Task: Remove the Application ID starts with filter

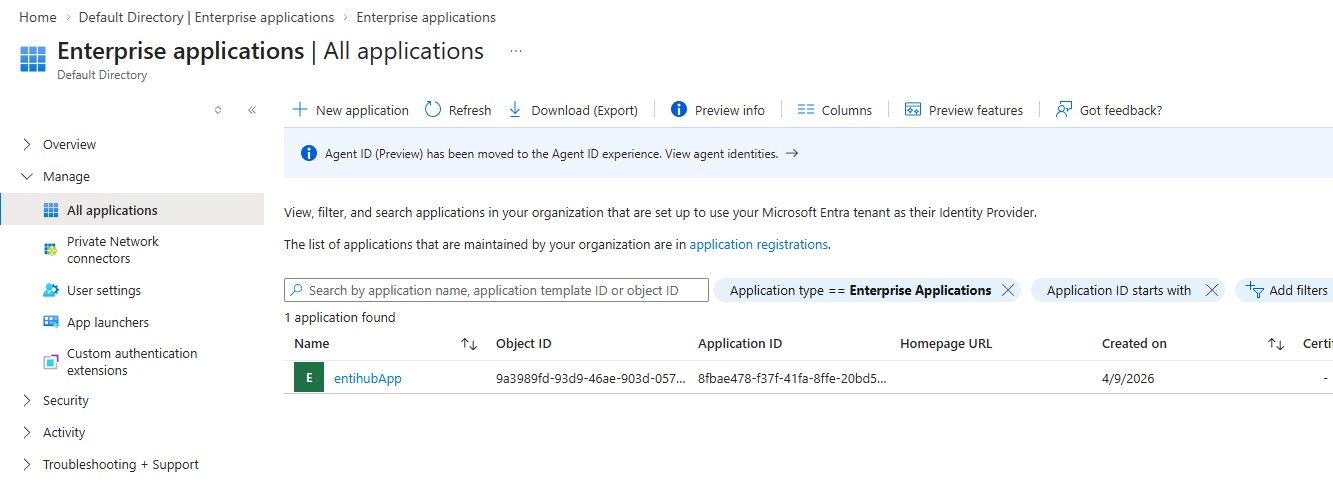Action: [x=1212, y=290]
